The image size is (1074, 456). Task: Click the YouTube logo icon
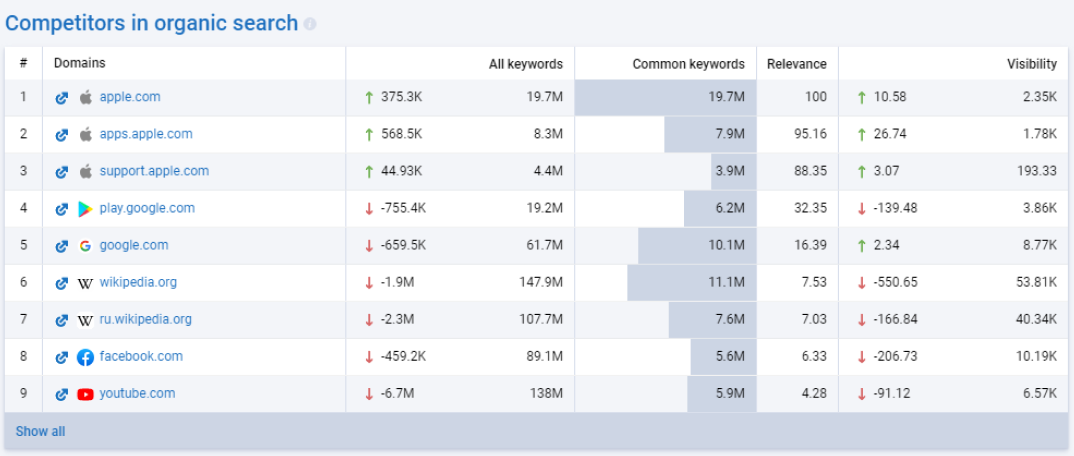(x=85, y=394)
